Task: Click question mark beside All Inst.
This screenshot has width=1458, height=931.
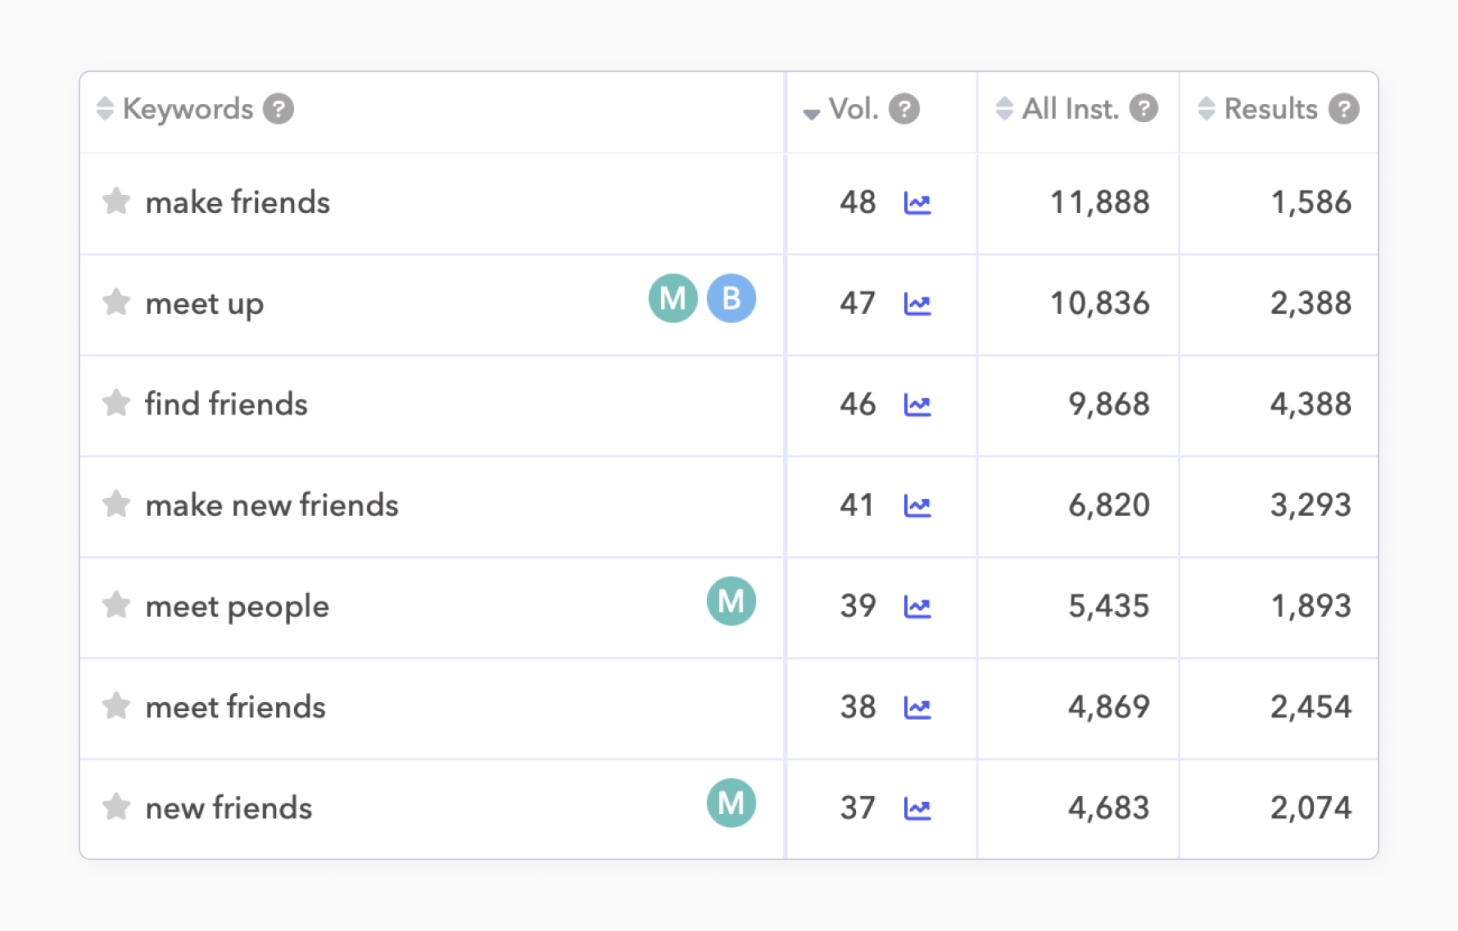Action: [x=1143, y=109]
